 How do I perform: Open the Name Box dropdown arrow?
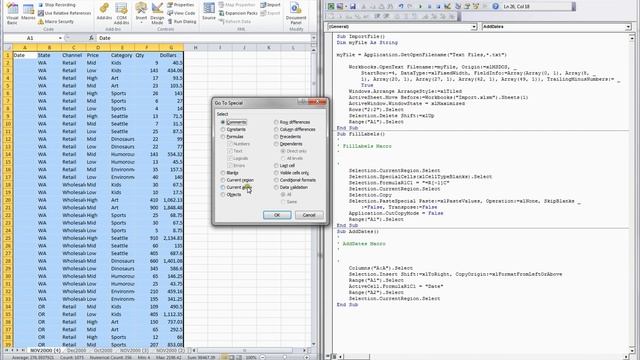60,38
